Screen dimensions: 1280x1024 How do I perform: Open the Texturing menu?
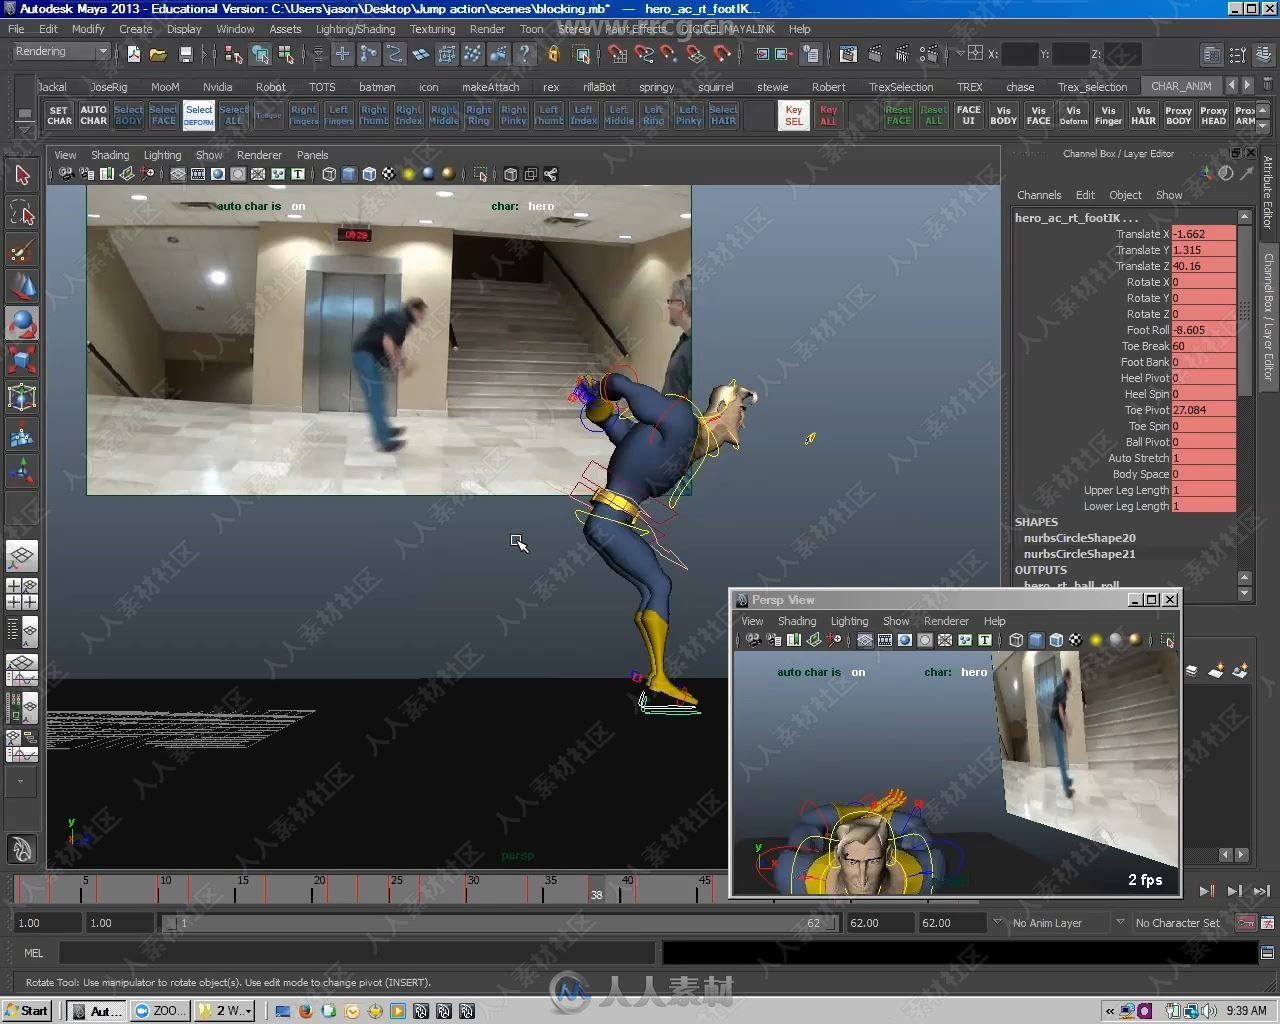pyautogui.click(x=432, y=29)
